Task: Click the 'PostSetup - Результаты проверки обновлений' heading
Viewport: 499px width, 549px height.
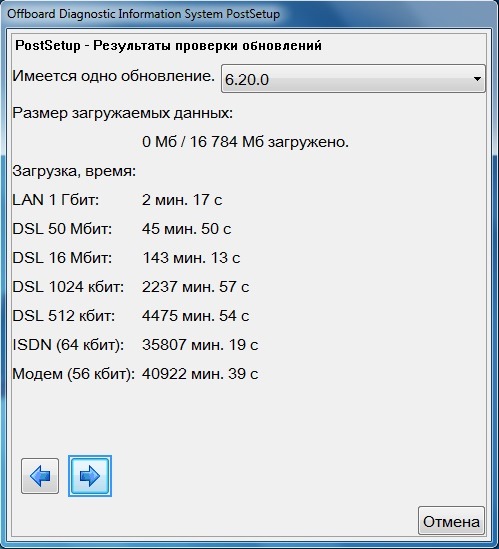Action: click(168, 46)
